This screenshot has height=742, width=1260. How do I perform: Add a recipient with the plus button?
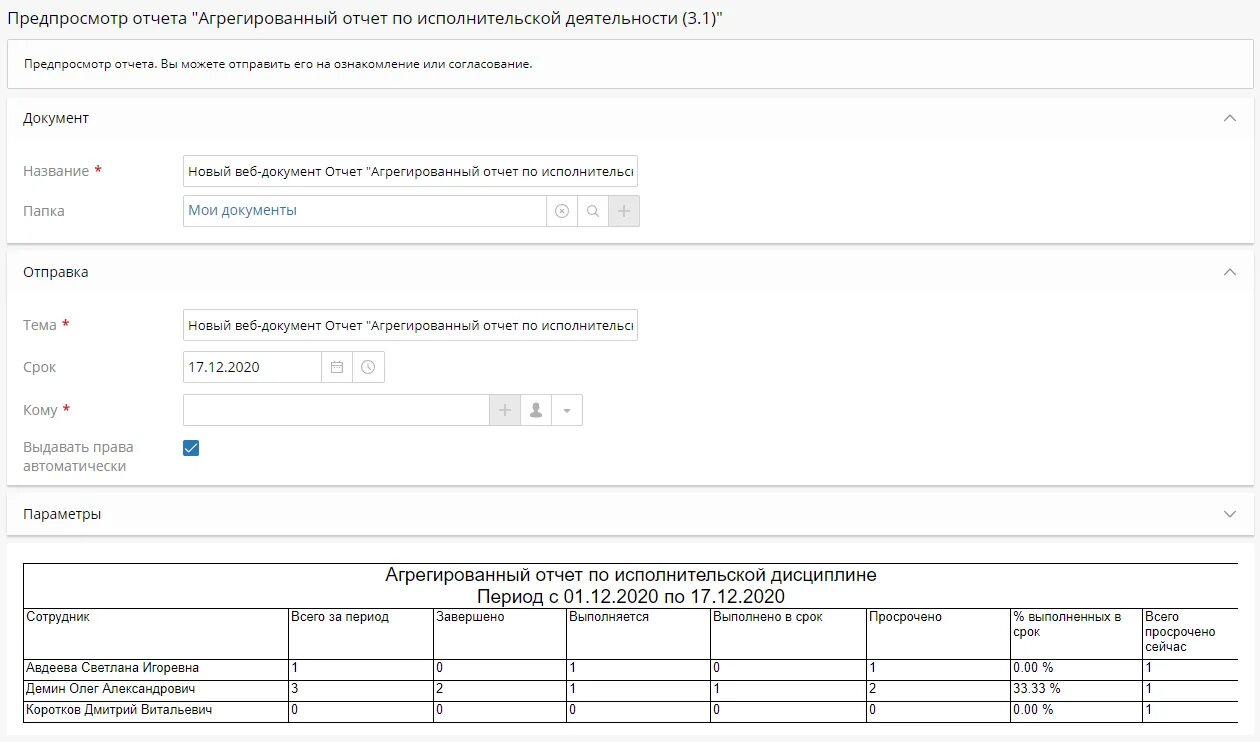tap(505, 410)
